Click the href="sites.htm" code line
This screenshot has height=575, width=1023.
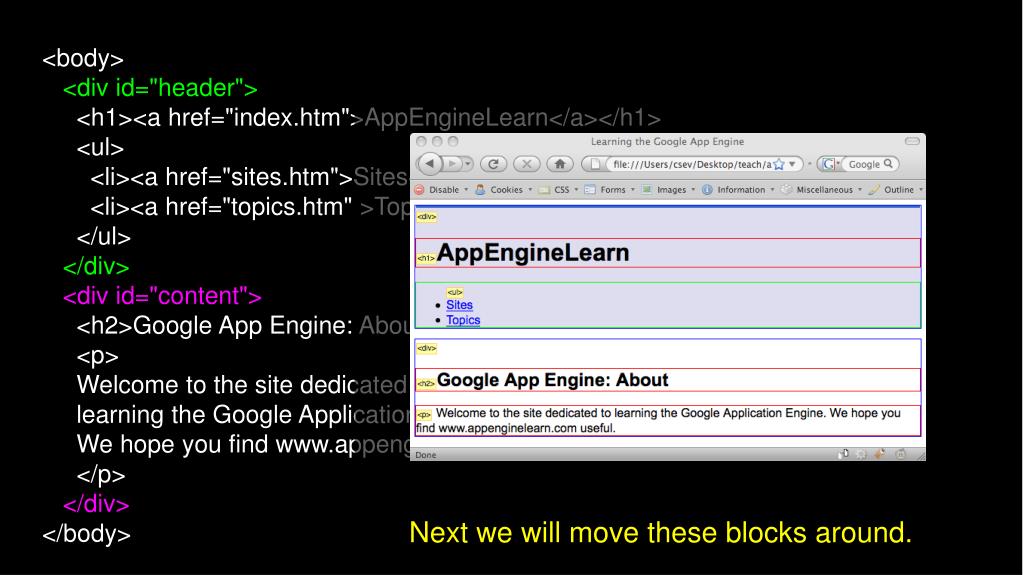(x=250, y=177)
